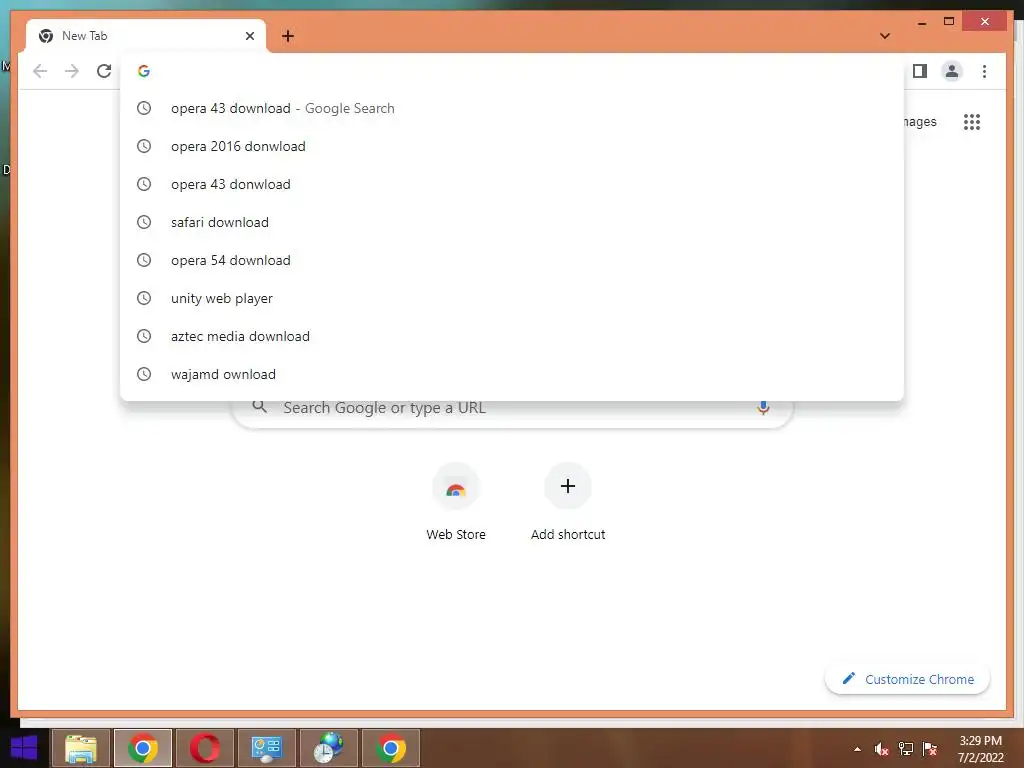Start voice search with the microphone icon
1024x768 pixels.
763,408
